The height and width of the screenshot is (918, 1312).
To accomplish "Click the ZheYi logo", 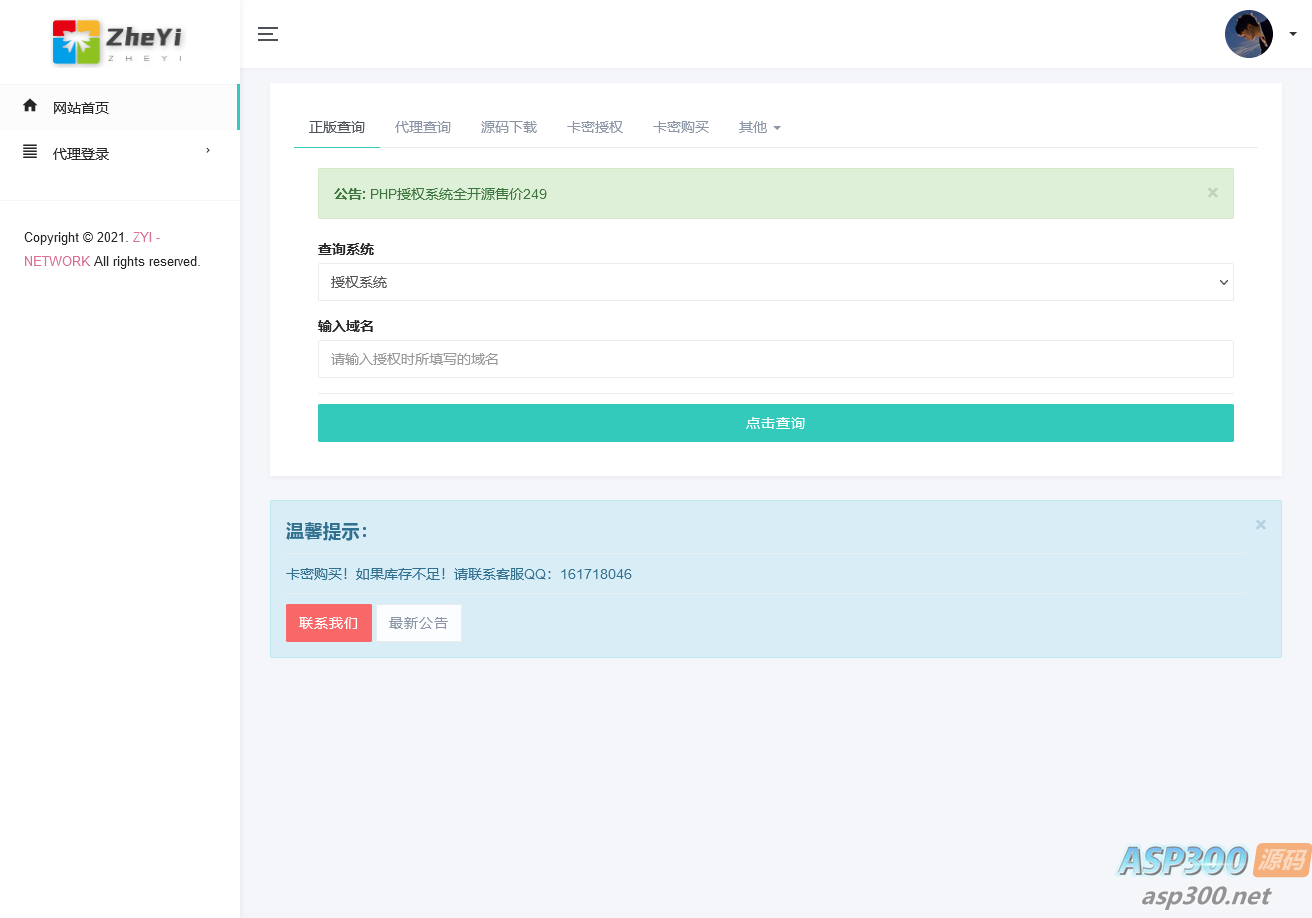I will click(118, 42).
